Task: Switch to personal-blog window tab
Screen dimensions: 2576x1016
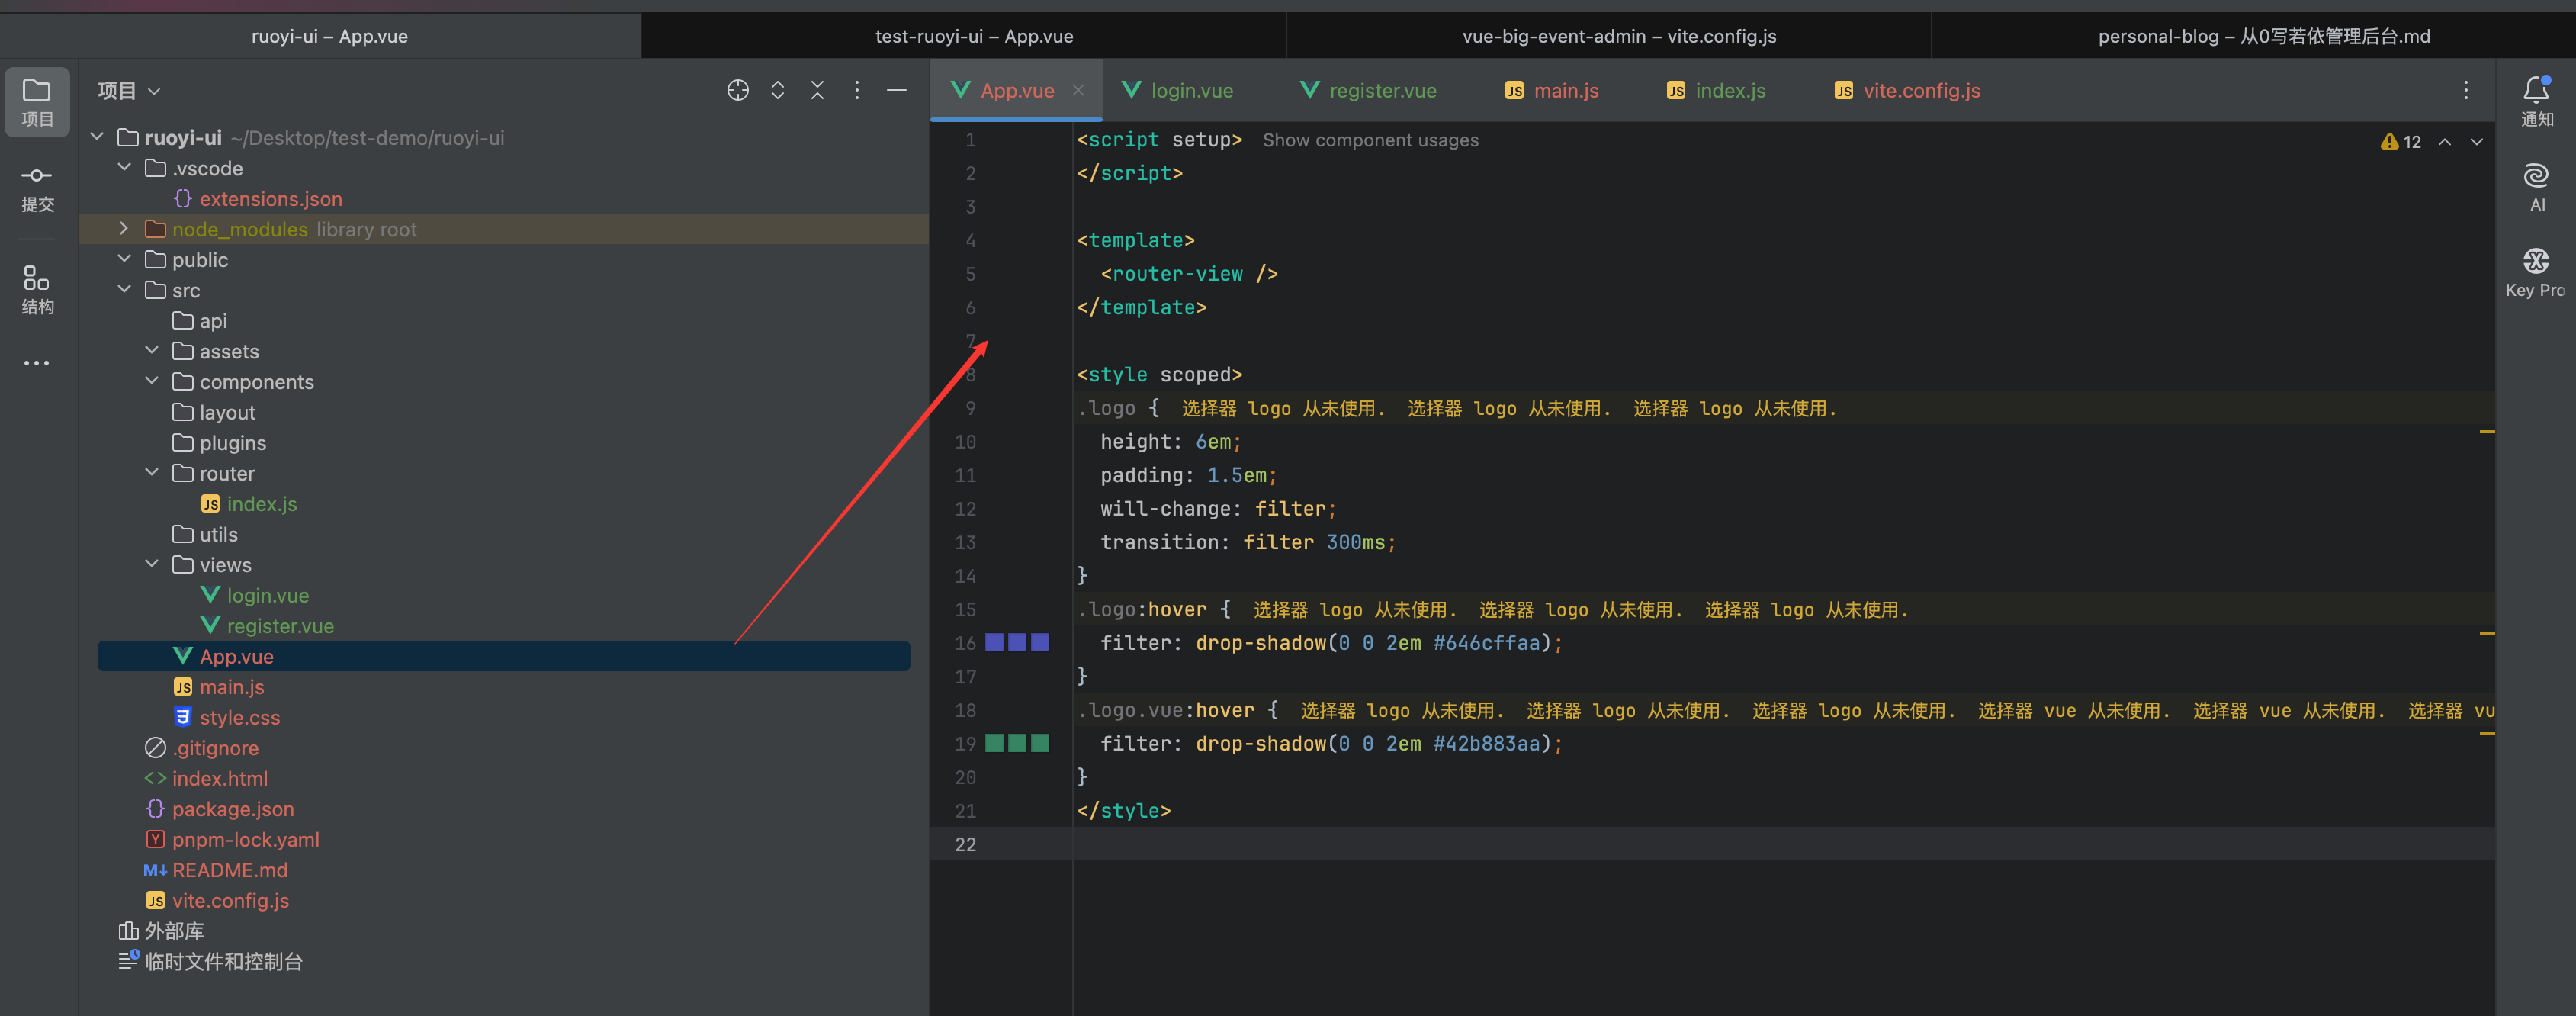Action: (x=2254, y=36)
